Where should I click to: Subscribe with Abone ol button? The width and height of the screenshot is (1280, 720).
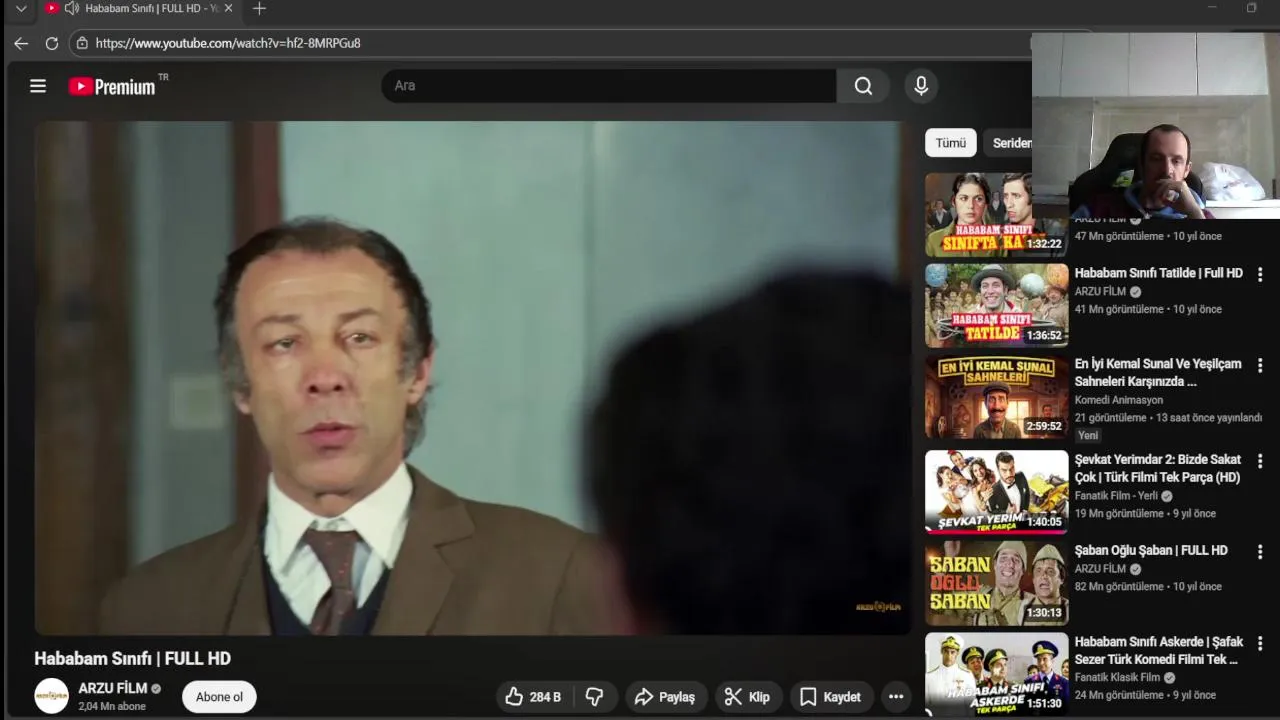click(219, 697)
